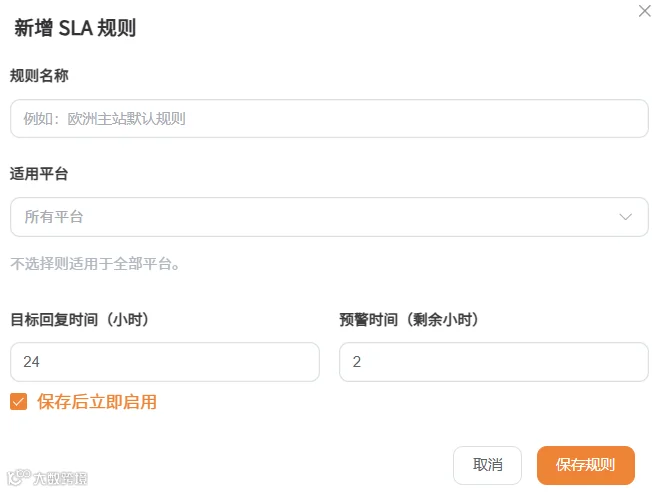This screenshot has height=492, width=664.
Task: Click the 目标回复时间（小时）label
Action: (x=80, y=319)
